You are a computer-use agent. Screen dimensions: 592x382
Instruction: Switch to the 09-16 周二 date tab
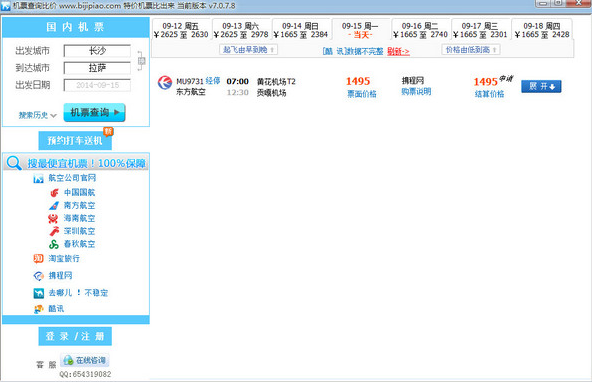coord(420,30)
